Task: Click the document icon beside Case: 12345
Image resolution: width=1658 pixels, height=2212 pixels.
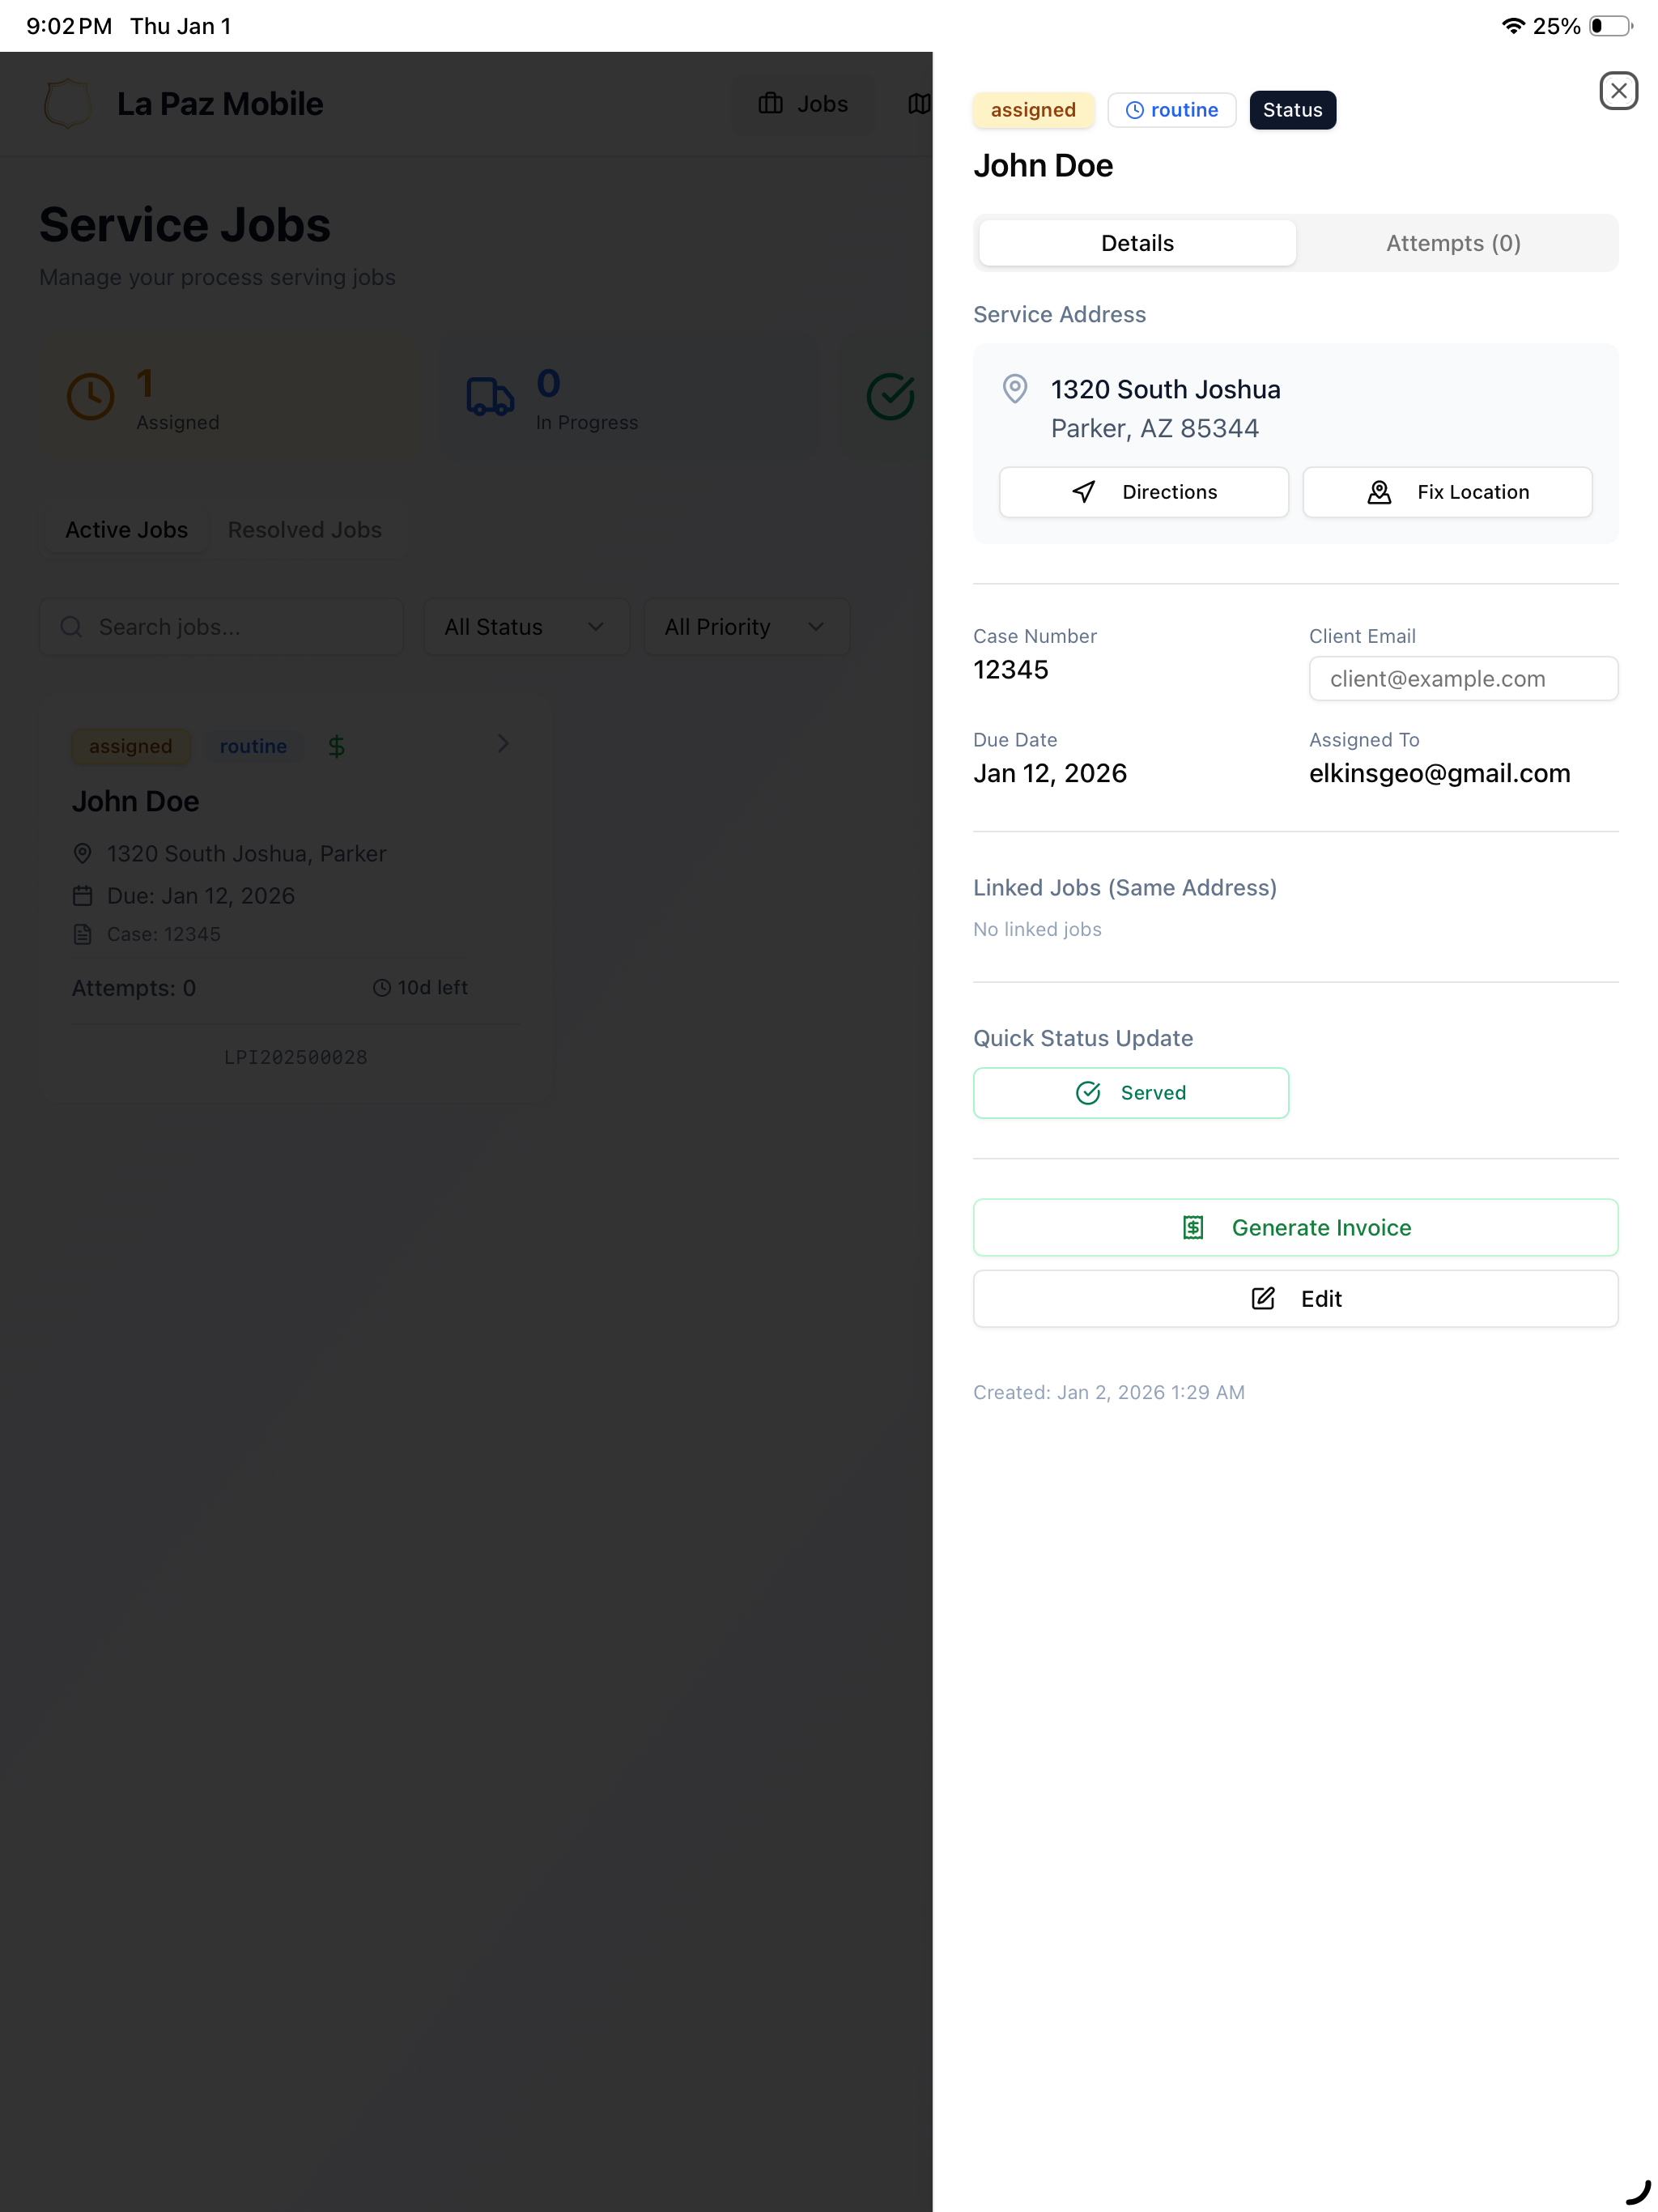Action: point(82,934)
